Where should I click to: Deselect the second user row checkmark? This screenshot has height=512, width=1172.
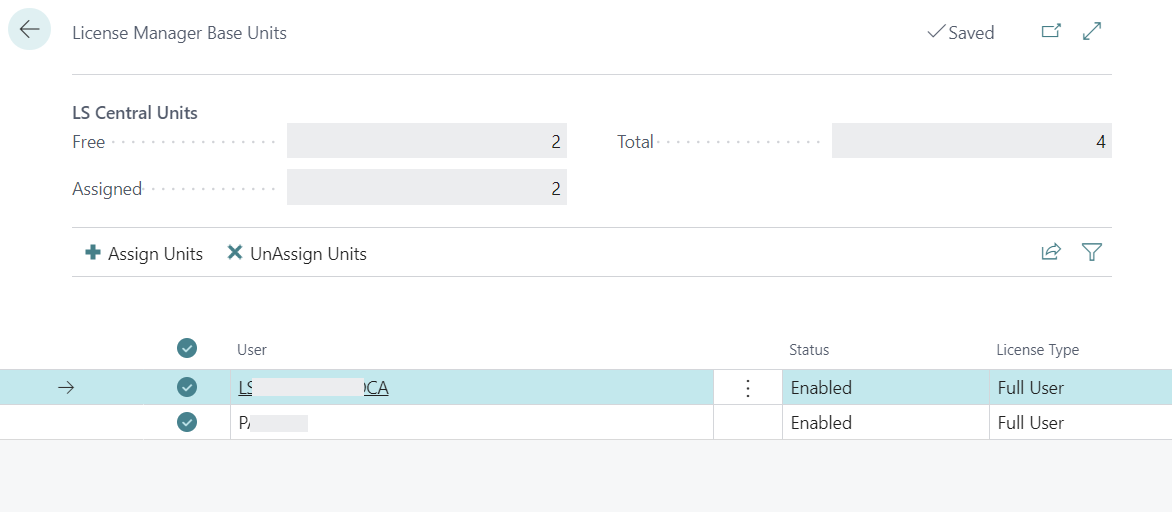tap(187, 422)
